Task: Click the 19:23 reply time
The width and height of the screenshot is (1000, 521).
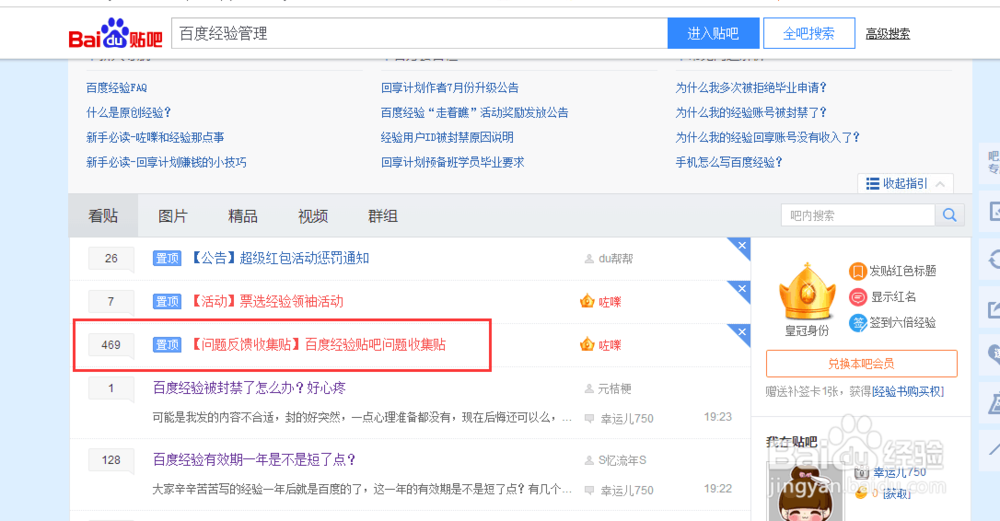Action: click(717, 417)
